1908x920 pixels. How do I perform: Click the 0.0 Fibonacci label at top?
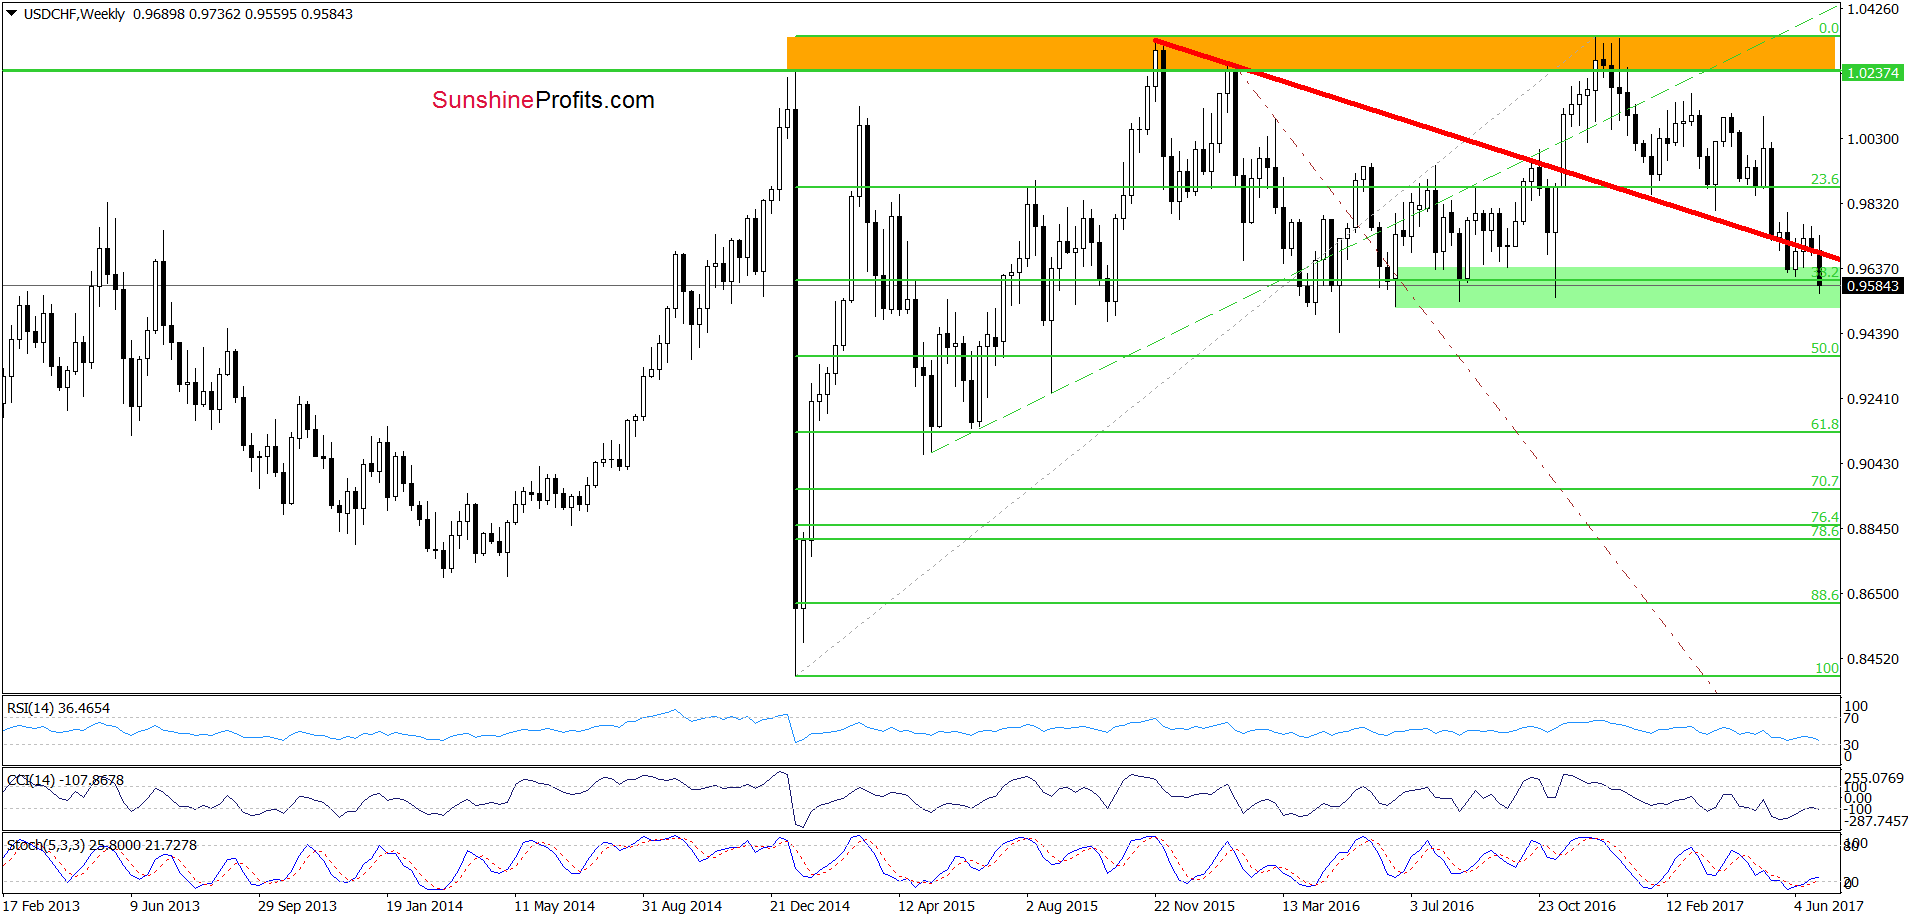coord(1828,28)
